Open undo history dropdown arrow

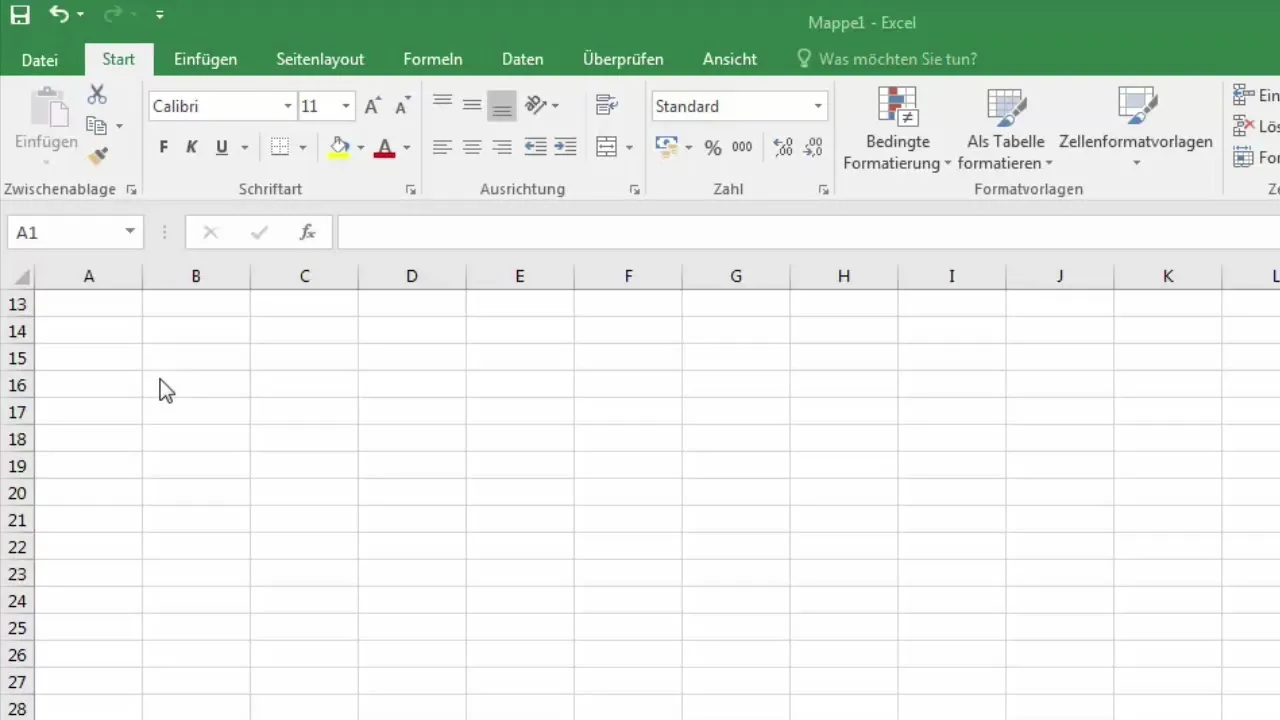(80, 15)
